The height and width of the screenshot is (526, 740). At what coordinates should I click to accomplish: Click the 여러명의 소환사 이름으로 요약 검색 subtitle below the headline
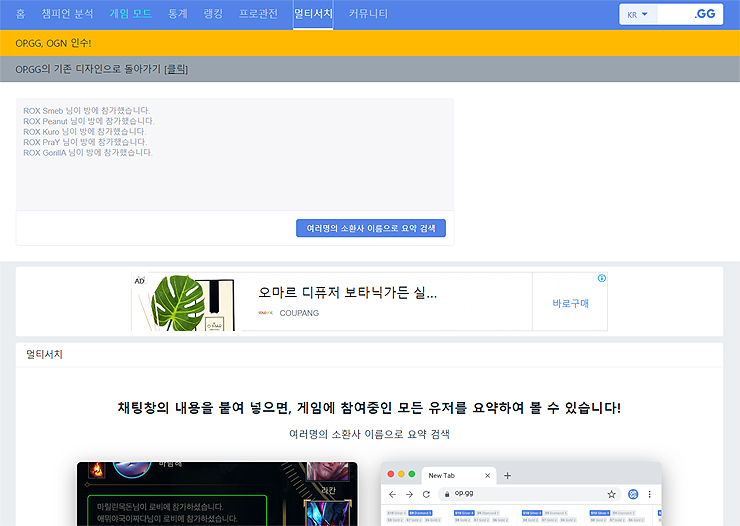(369, 434)
